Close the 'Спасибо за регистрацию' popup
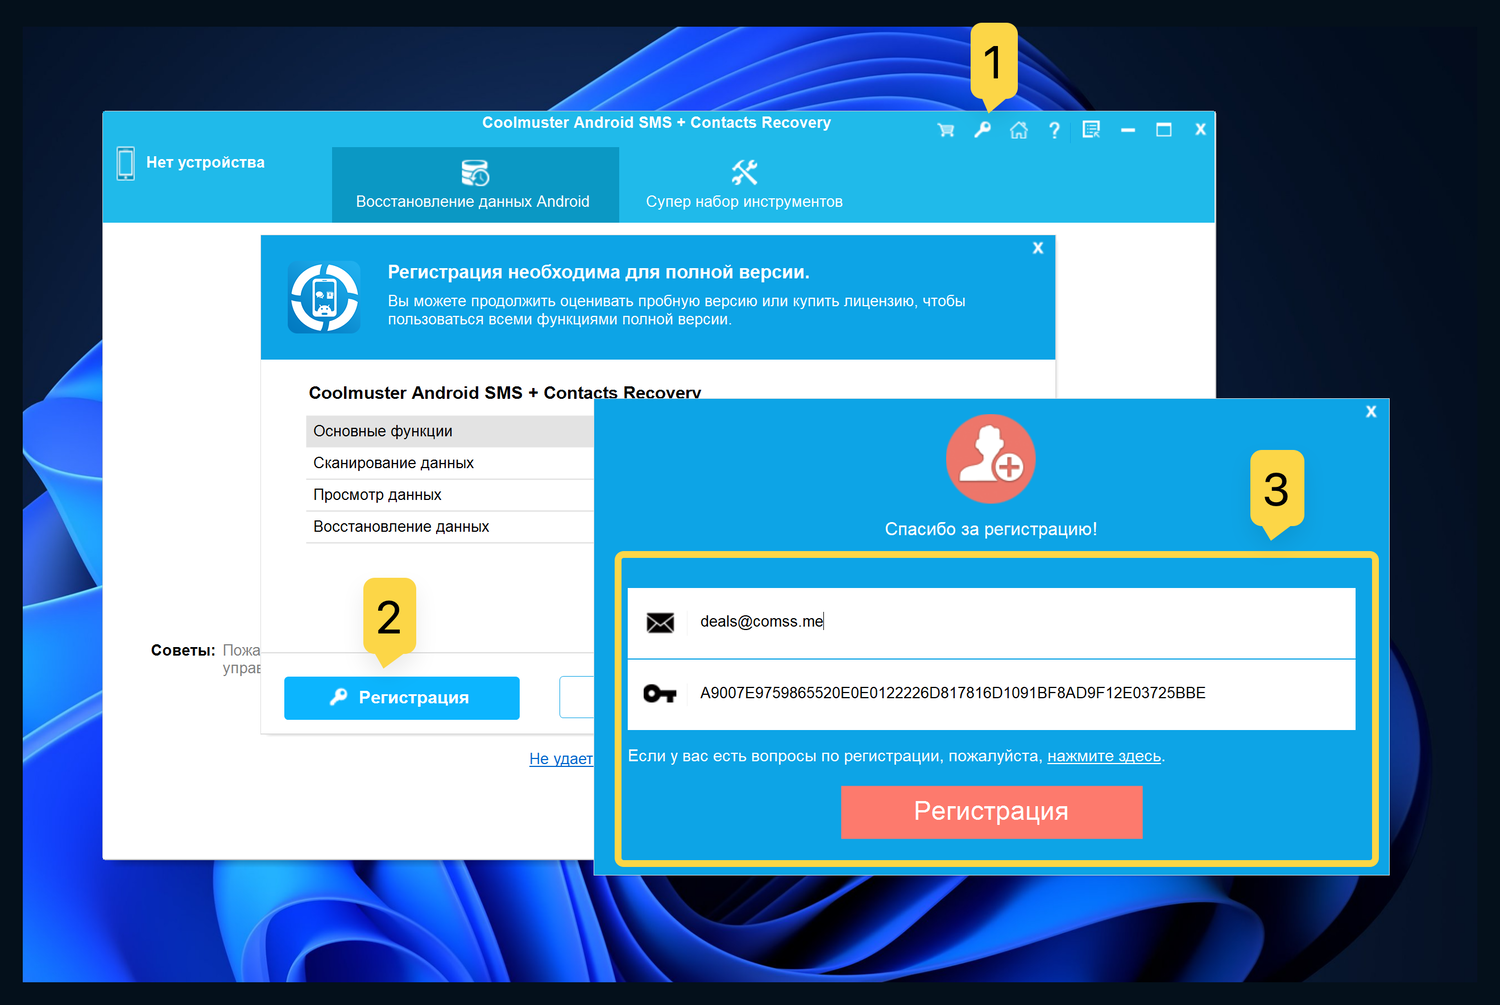 (1371, 411)
